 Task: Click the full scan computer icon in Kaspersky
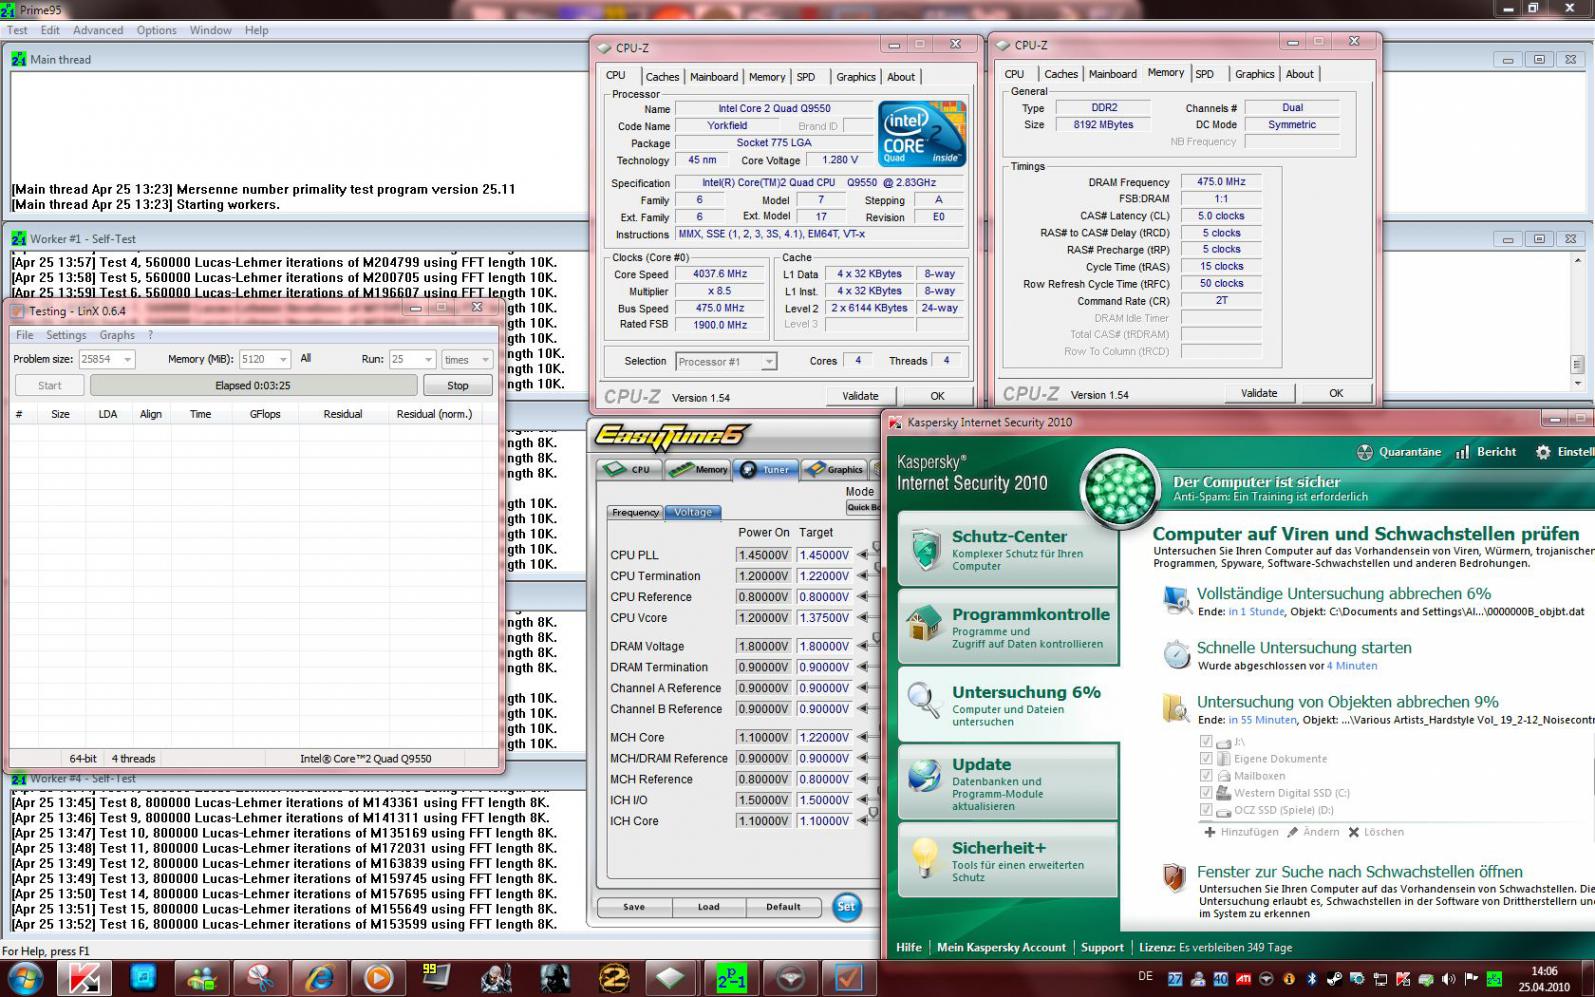pos(1176,599)
